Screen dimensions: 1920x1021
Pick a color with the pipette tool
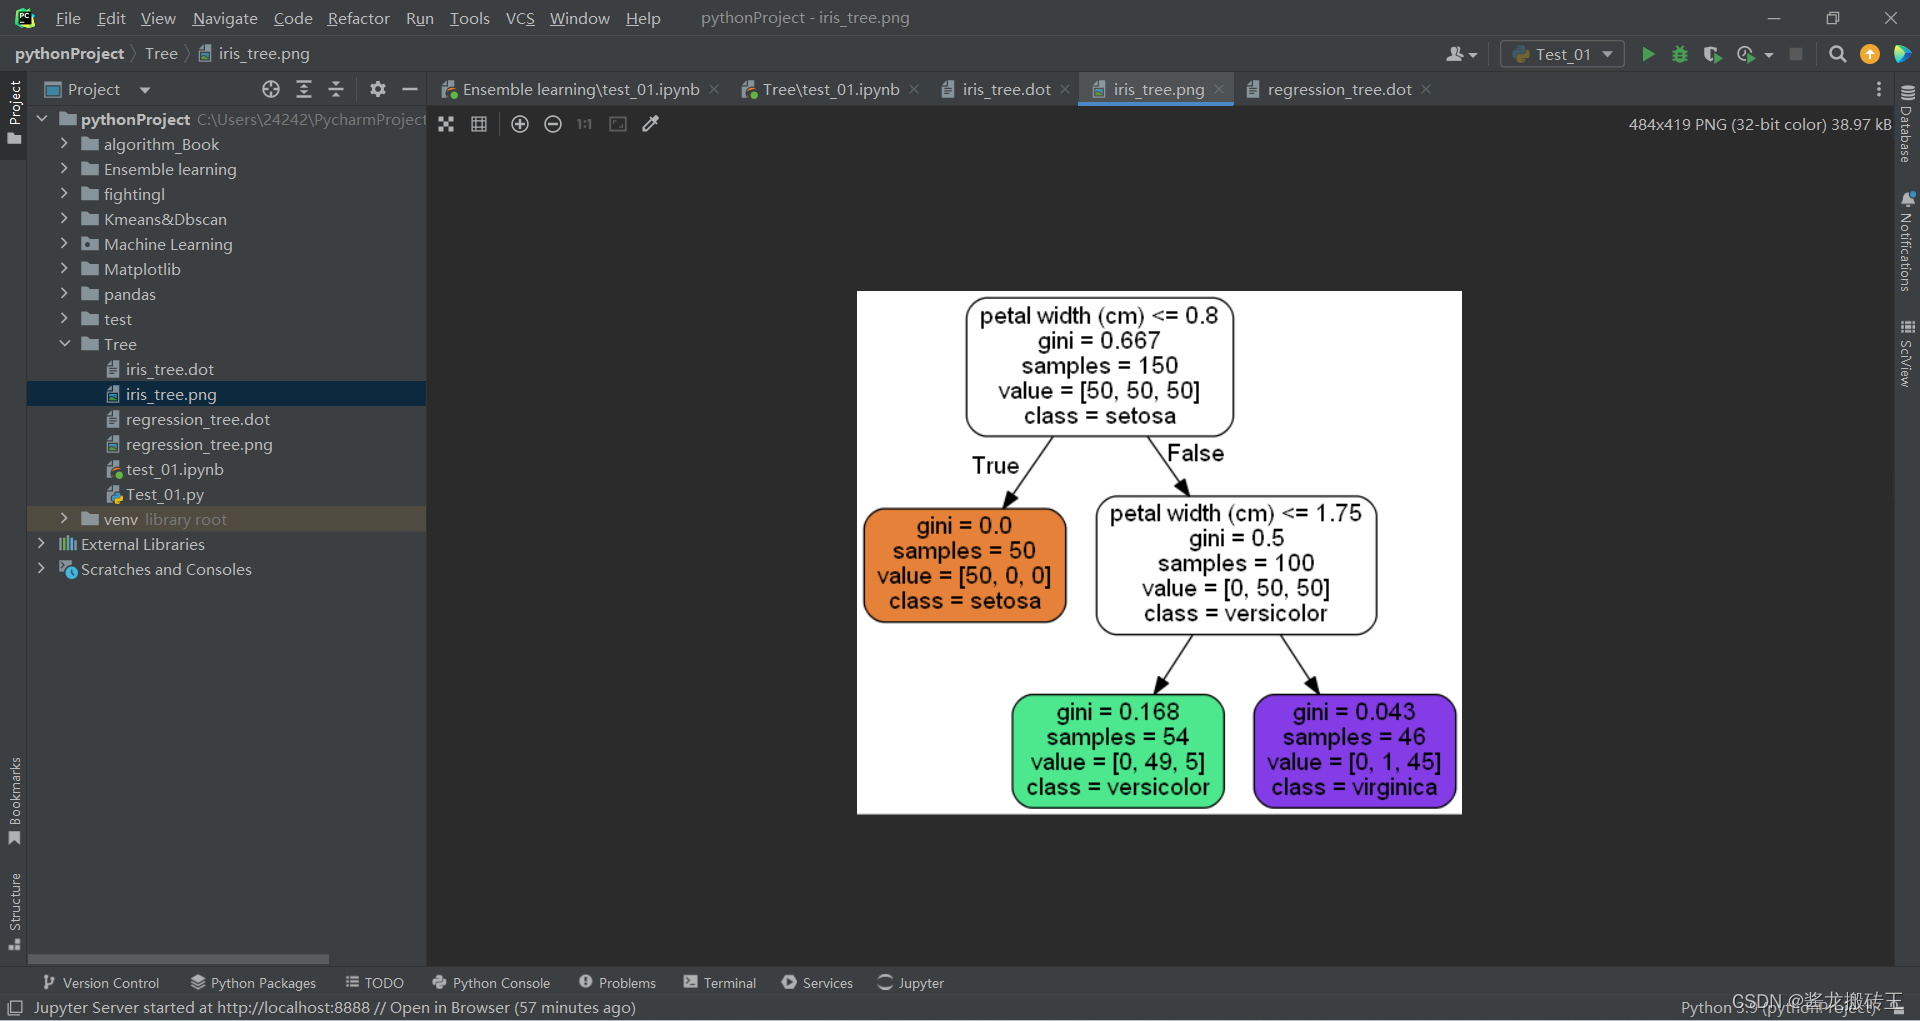tap(651, 124)
